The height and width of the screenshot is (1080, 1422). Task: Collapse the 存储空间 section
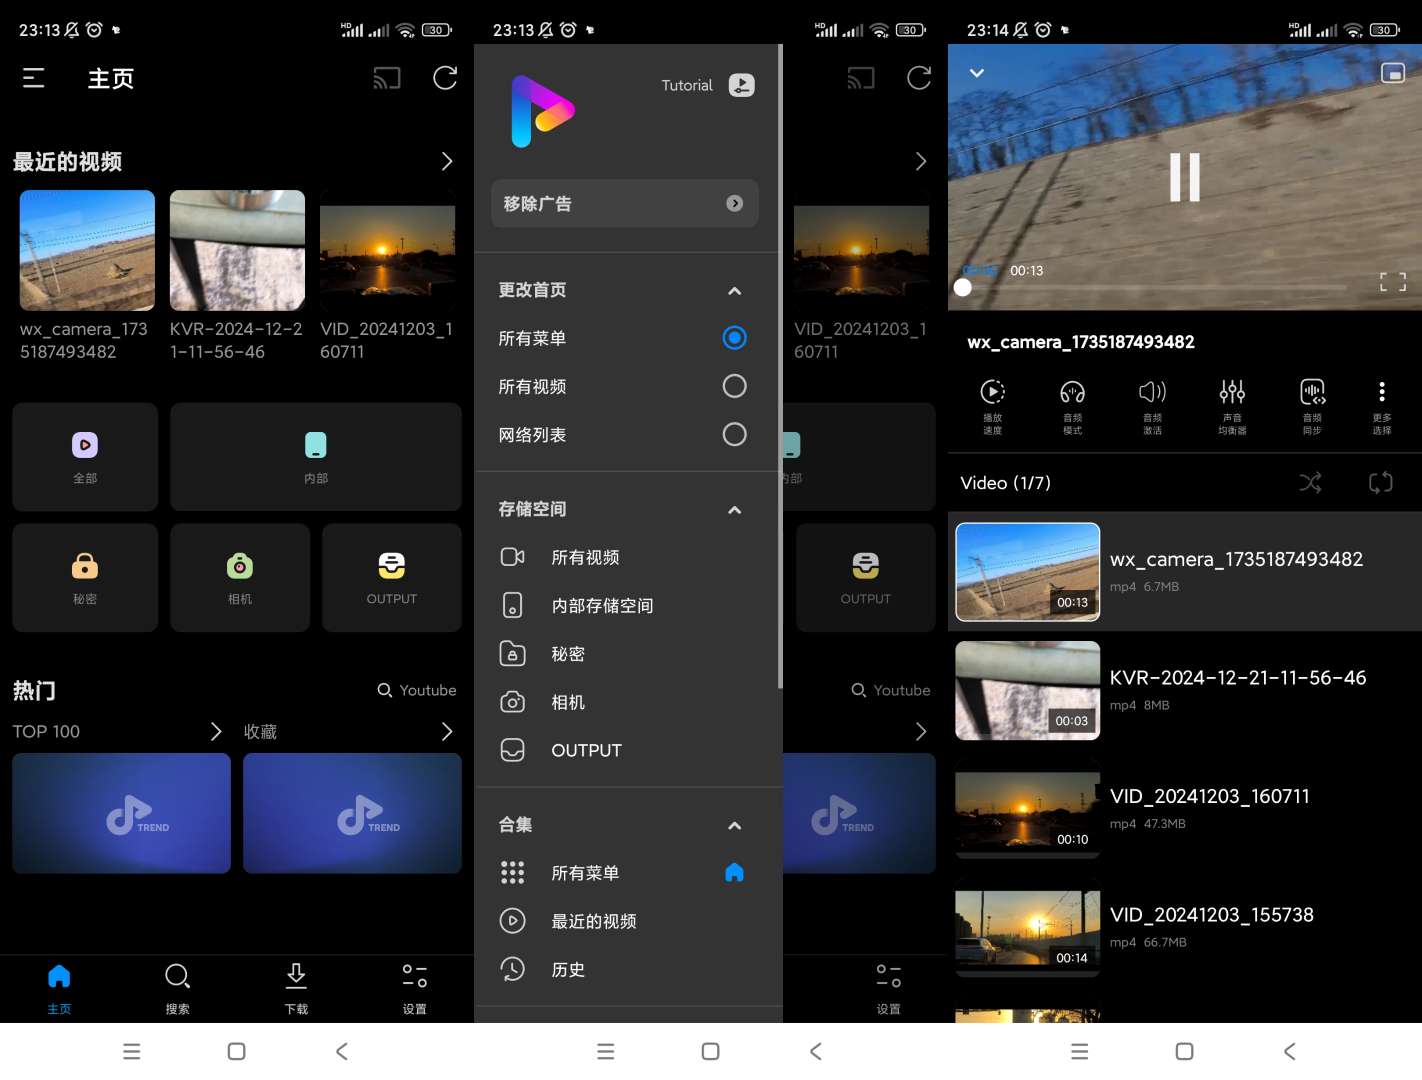tap(735, 510)
